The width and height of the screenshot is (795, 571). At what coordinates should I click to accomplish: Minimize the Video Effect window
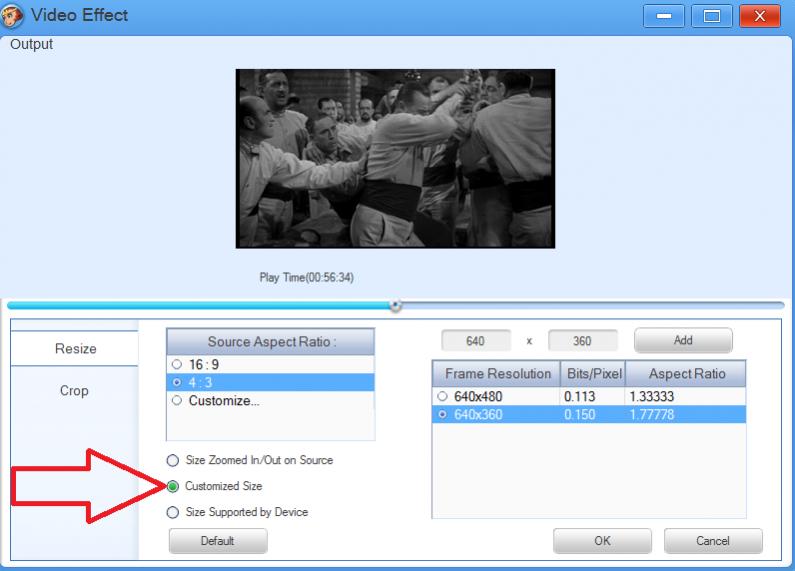tap(664, 16)
